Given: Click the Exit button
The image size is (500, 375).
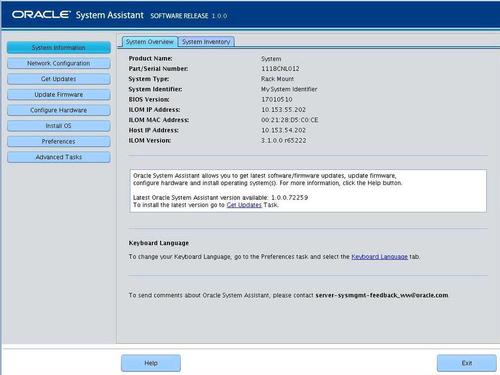Looking at the screenshot, I should 467,363.
